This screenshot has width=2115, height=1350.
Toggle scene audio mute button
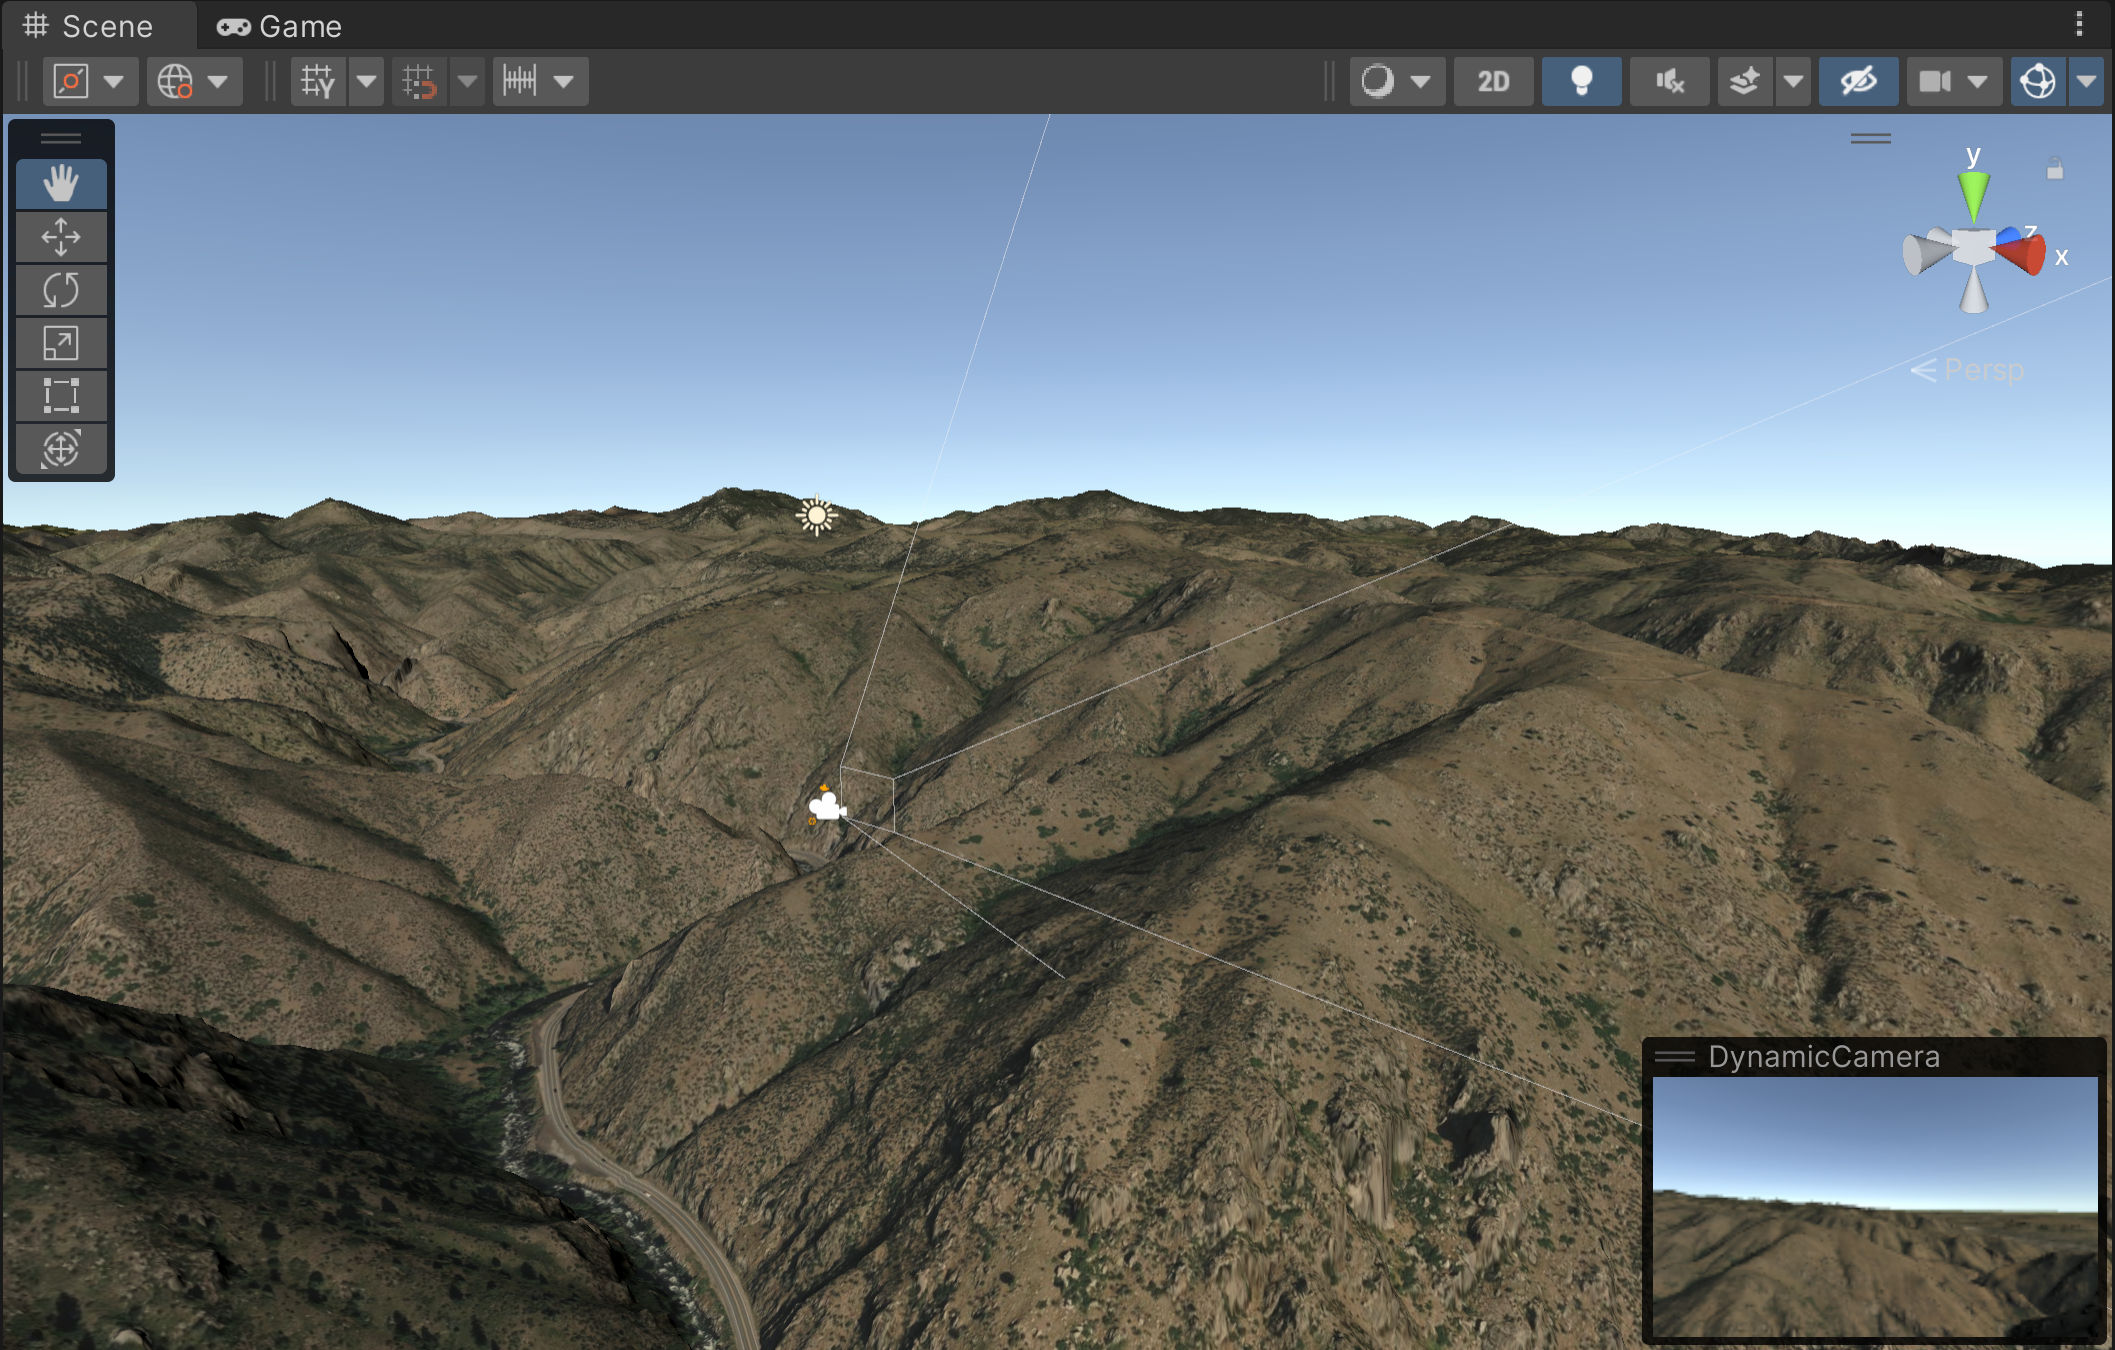pos(1669,81)
